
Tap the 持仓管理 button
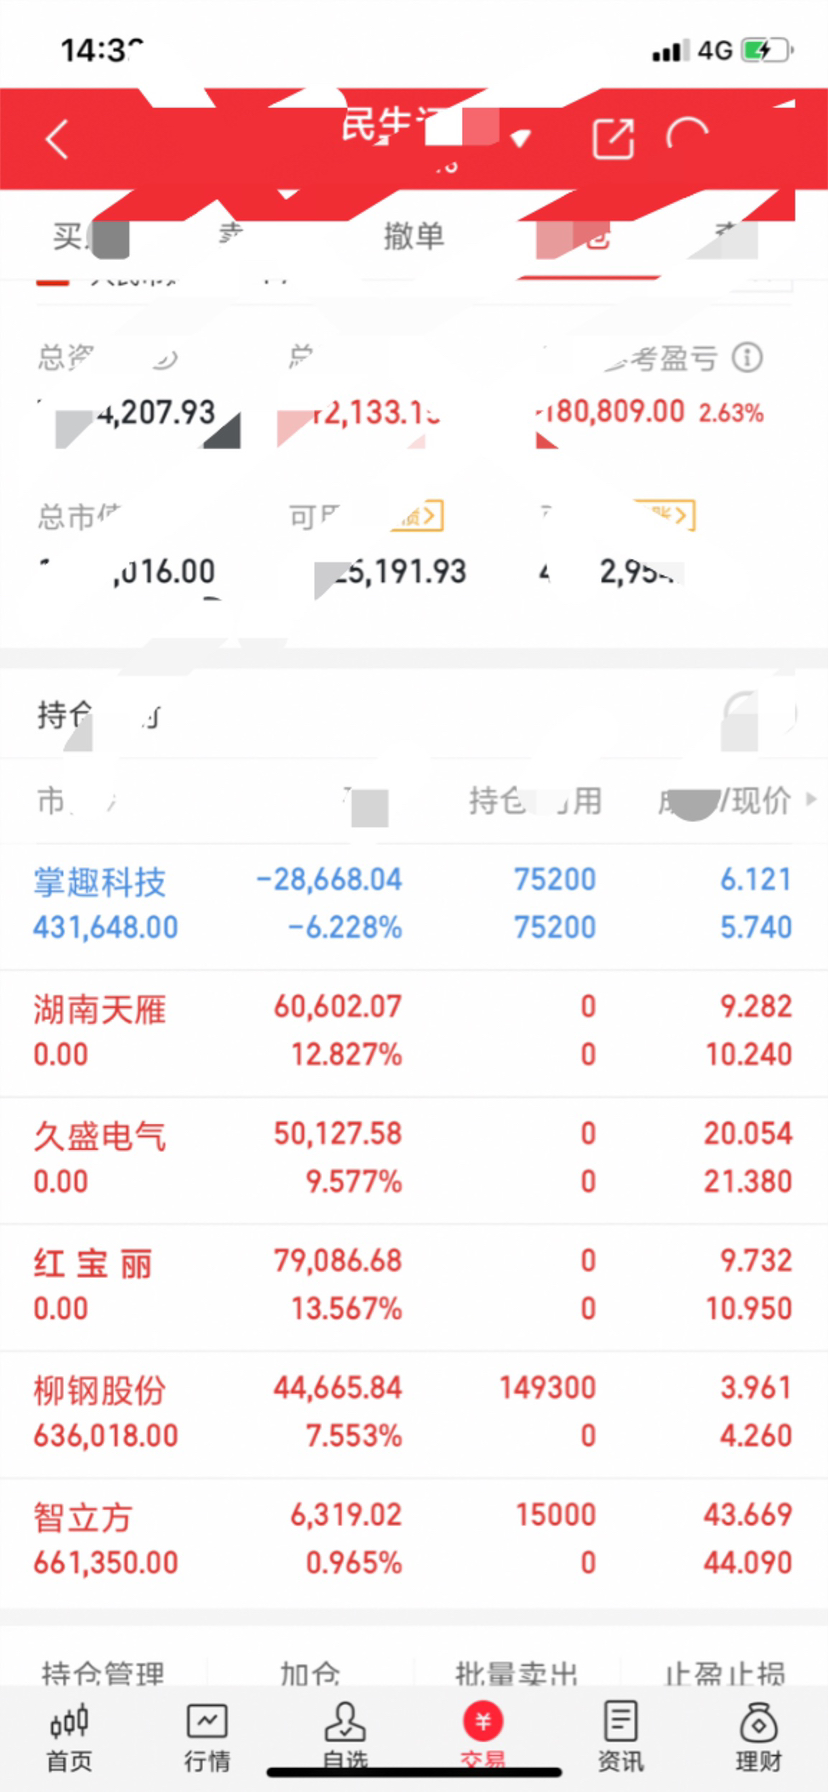103,1672
